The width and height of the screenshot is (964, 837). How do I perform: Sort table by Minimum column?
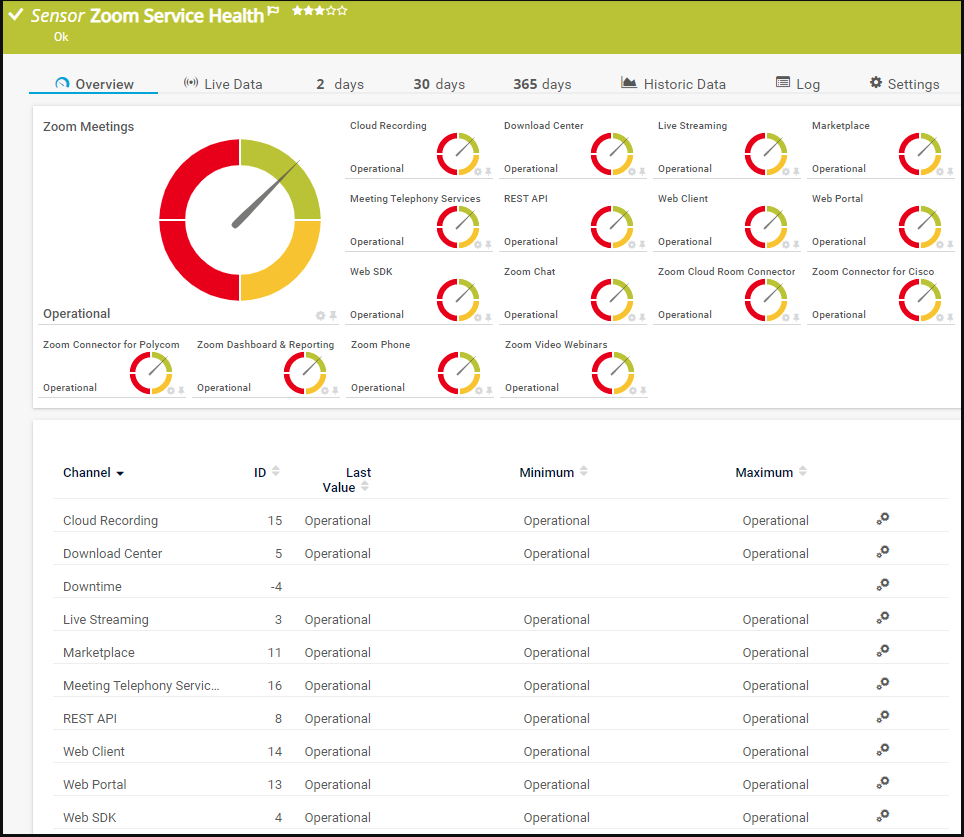point(553,472)
